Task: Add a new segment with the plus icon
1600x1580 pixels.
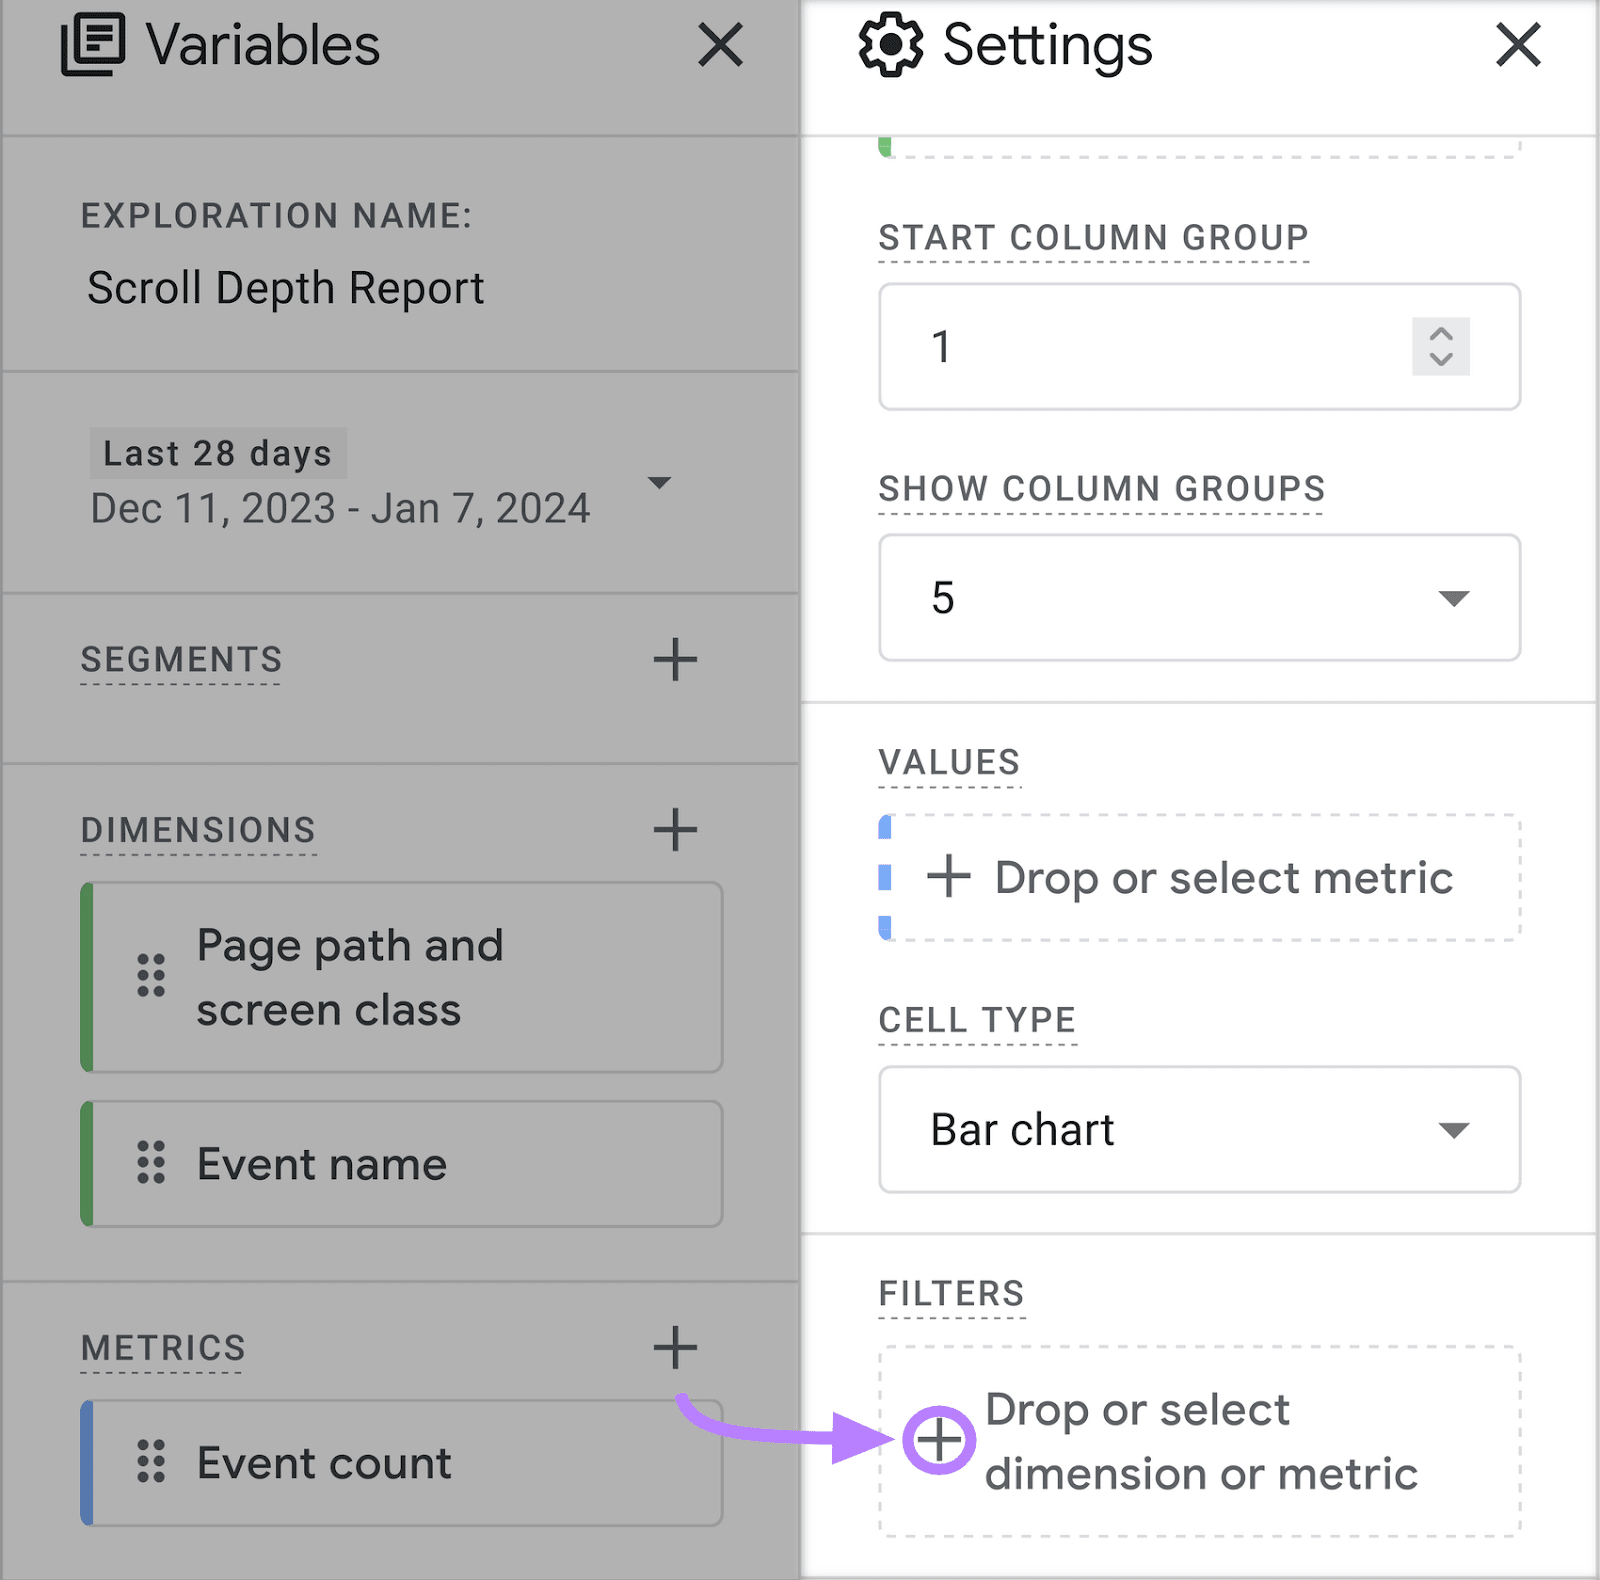Action: (x=676, y=659)
